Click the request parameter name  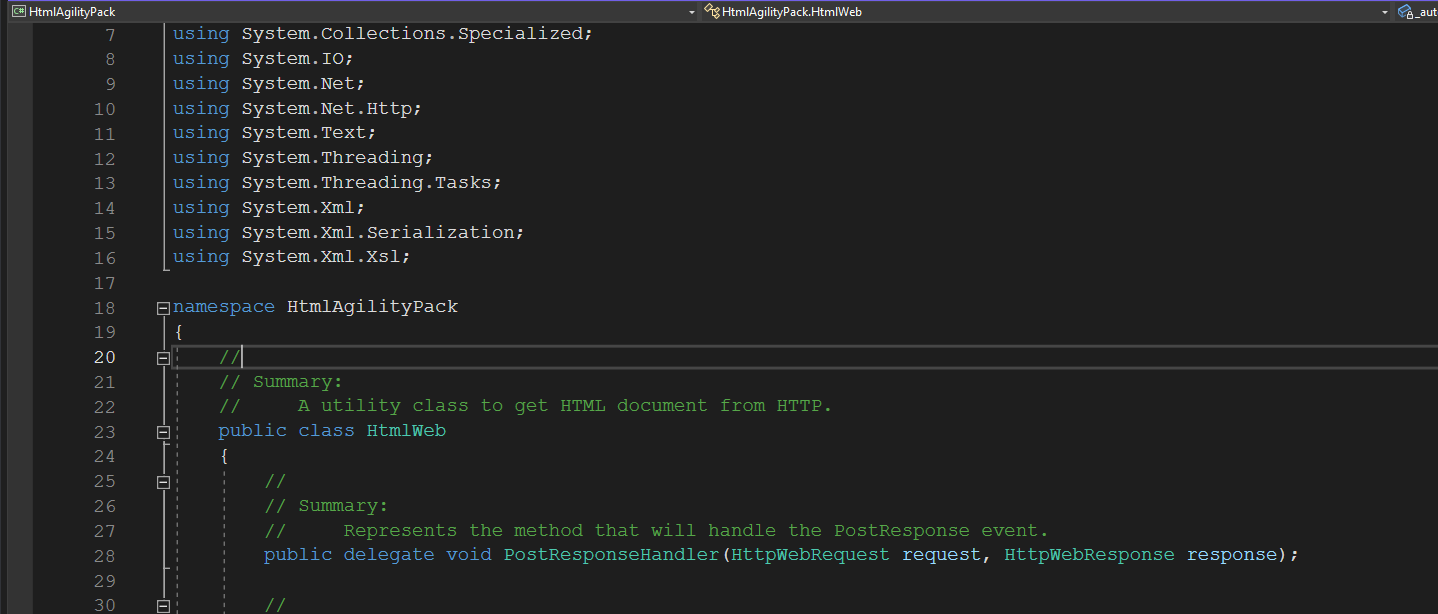[x=942, y=555]
